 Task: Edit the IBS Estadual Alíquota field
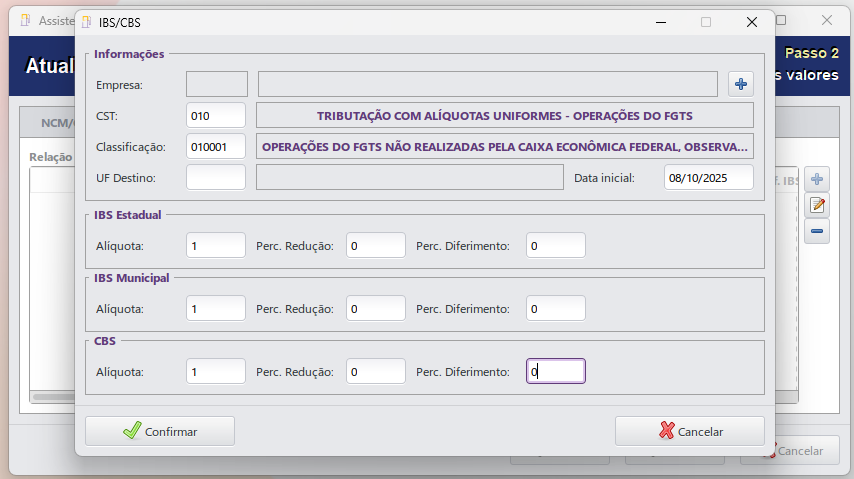point(216,245)
